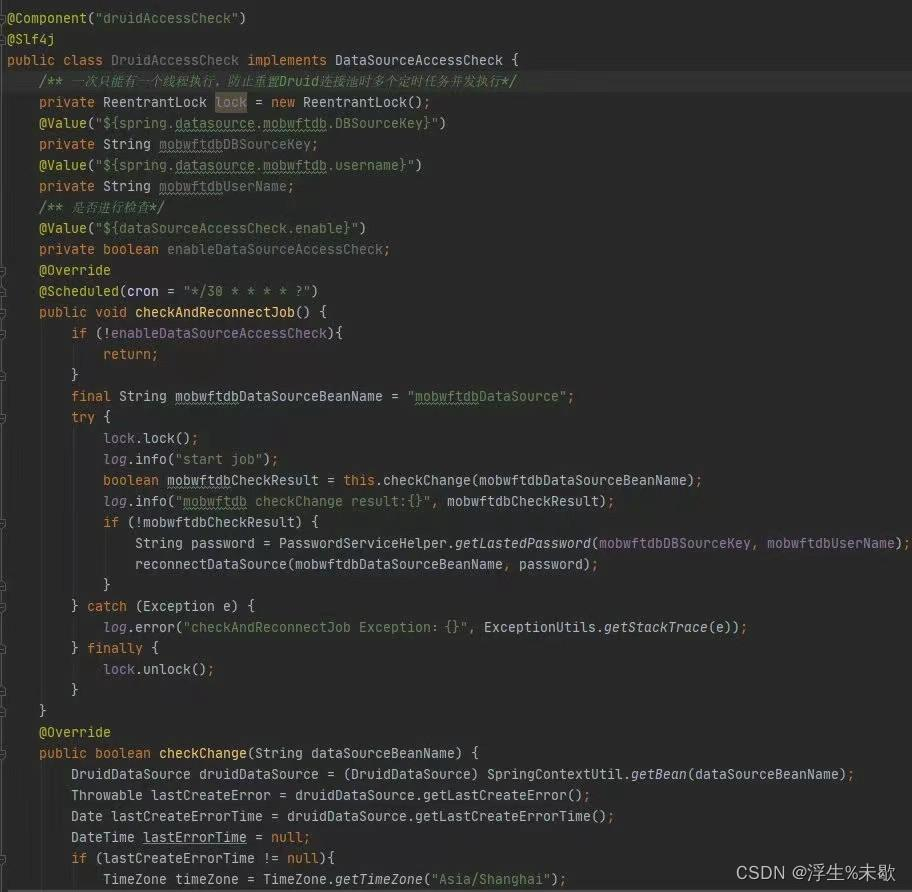Collapse the fold marker beside if (lastCreateErrorTime != null)

click(x=2, y=859)
